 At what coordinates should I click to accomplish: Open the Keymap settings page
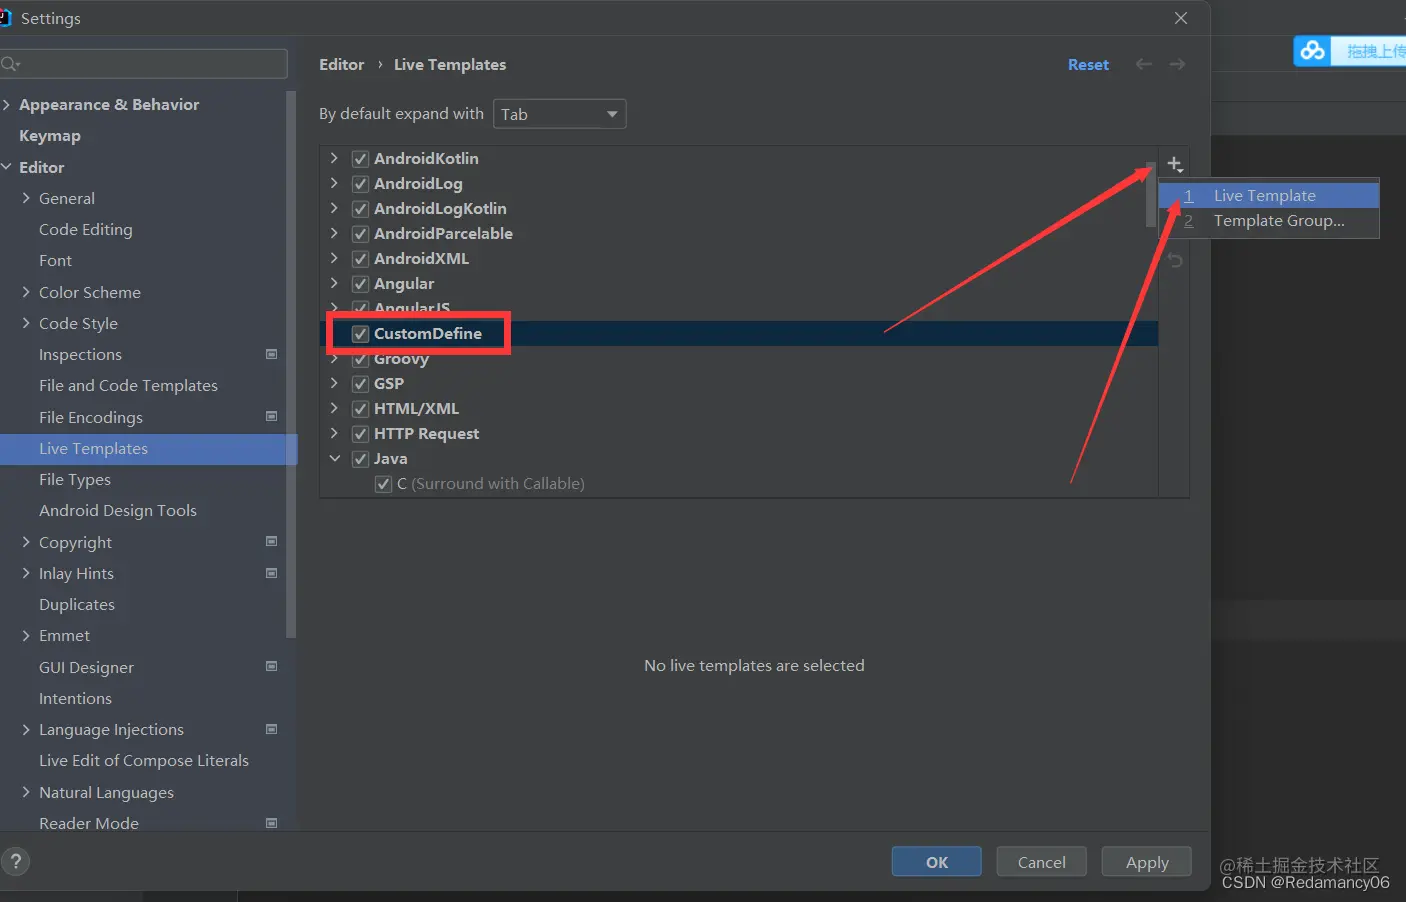coord(50,135)
